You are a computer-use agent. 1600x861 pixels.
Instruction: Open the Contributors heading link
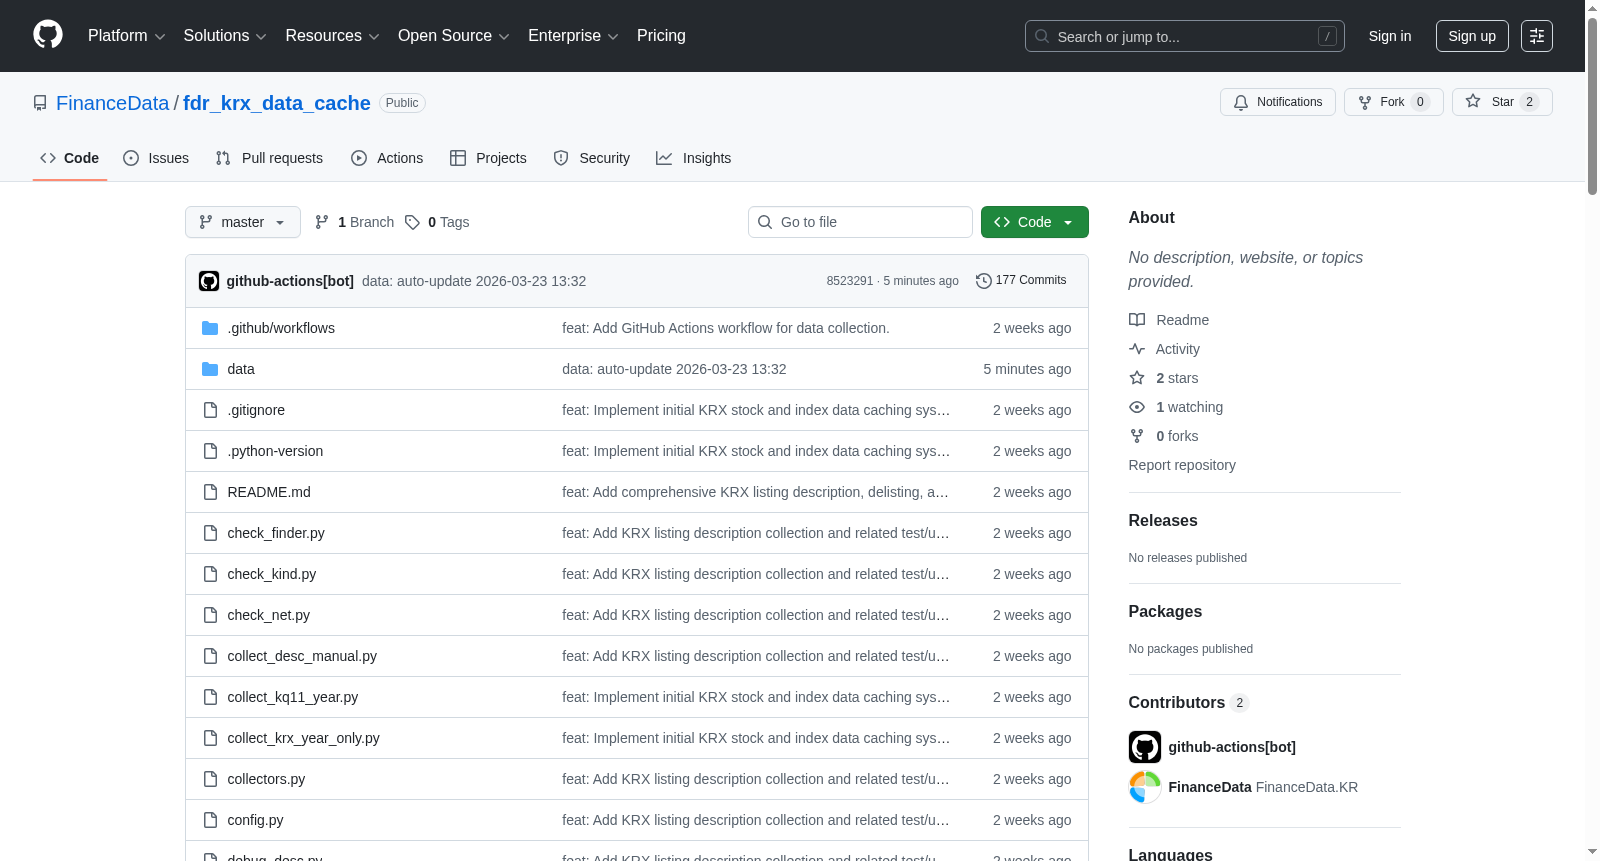pos(1189,703)
